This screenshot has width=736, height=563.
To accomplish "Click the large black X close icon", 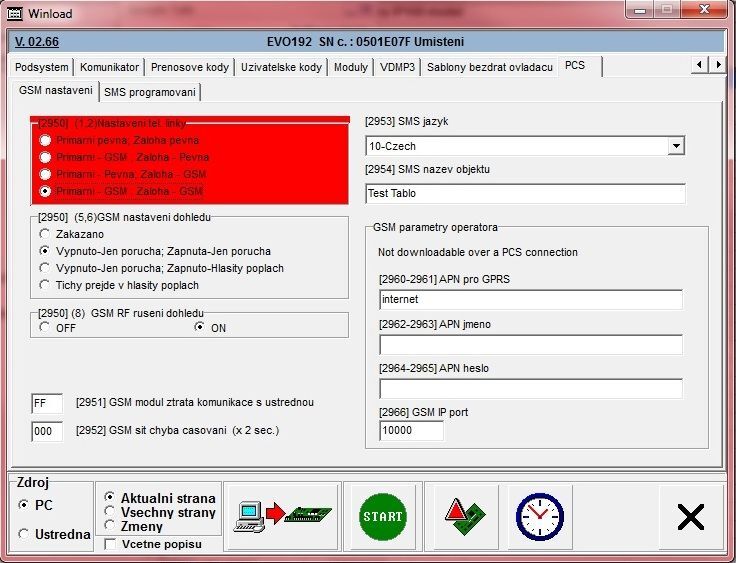I will pos(690,516).
